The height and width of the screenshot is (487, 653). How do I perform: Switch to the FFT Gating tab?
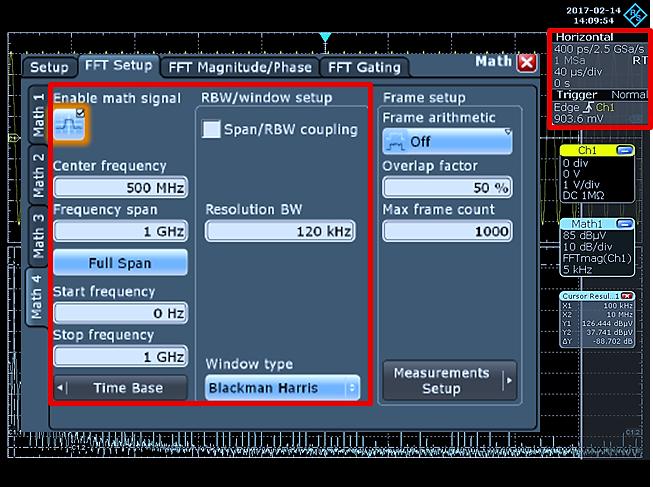tap(364, 67)
